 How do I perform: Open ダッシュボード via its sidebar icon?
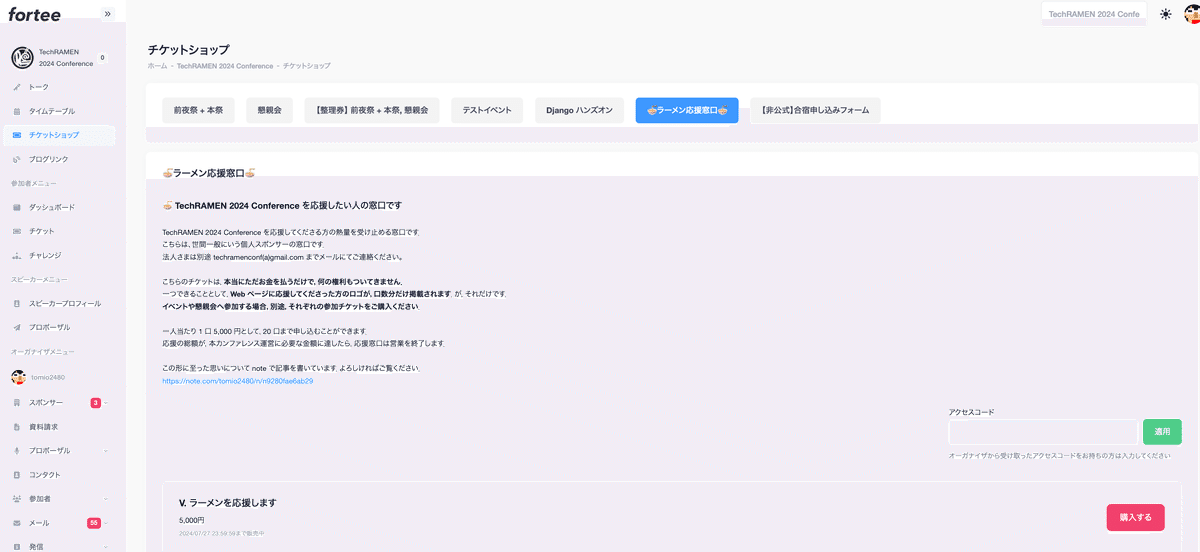coord(17,207)
